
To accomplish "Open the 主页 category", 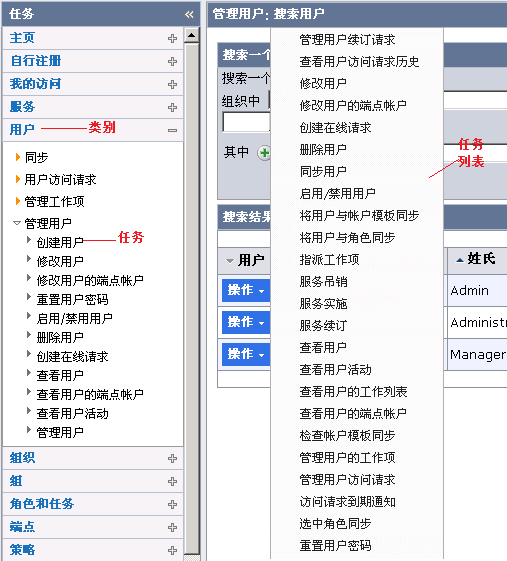I will (22, 38).
